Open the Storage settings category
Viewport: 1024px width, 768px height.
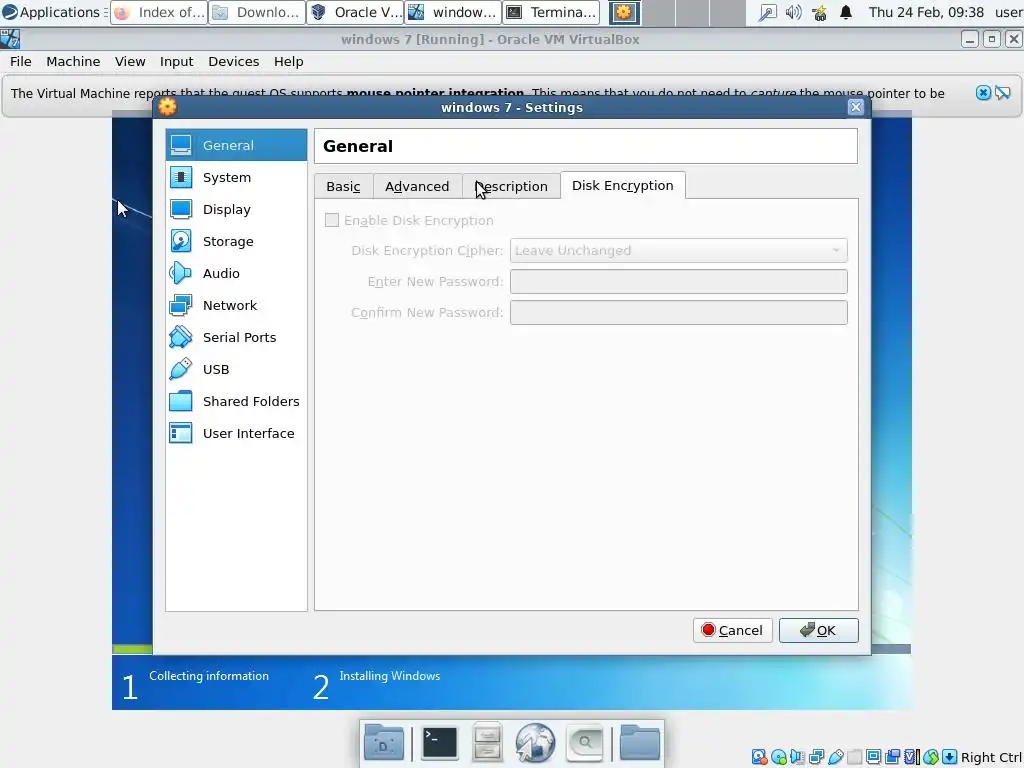[236, 241]
